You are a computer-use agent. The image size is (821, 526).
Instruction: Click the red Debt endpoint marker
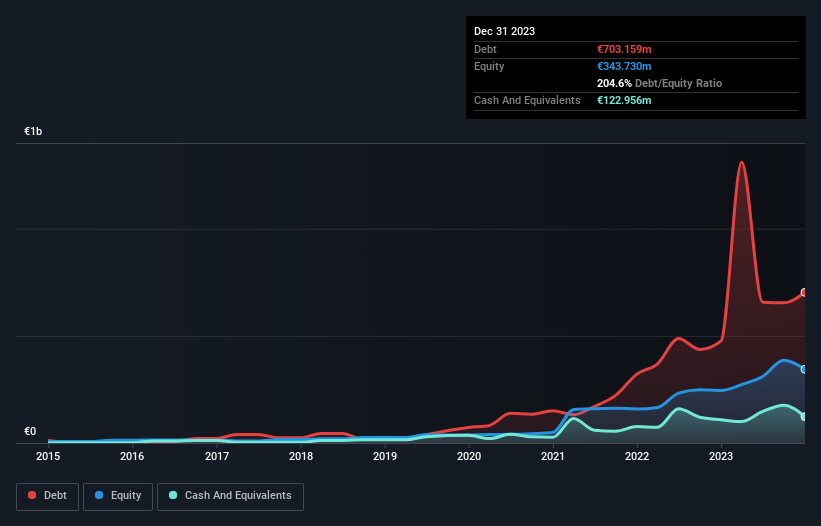pos(804,293)
